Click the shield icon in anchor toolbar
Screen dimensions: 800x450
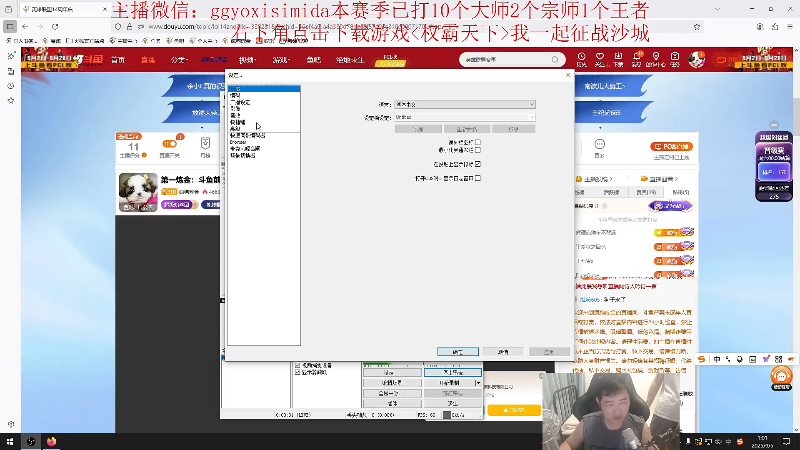(x=205, y=143)
